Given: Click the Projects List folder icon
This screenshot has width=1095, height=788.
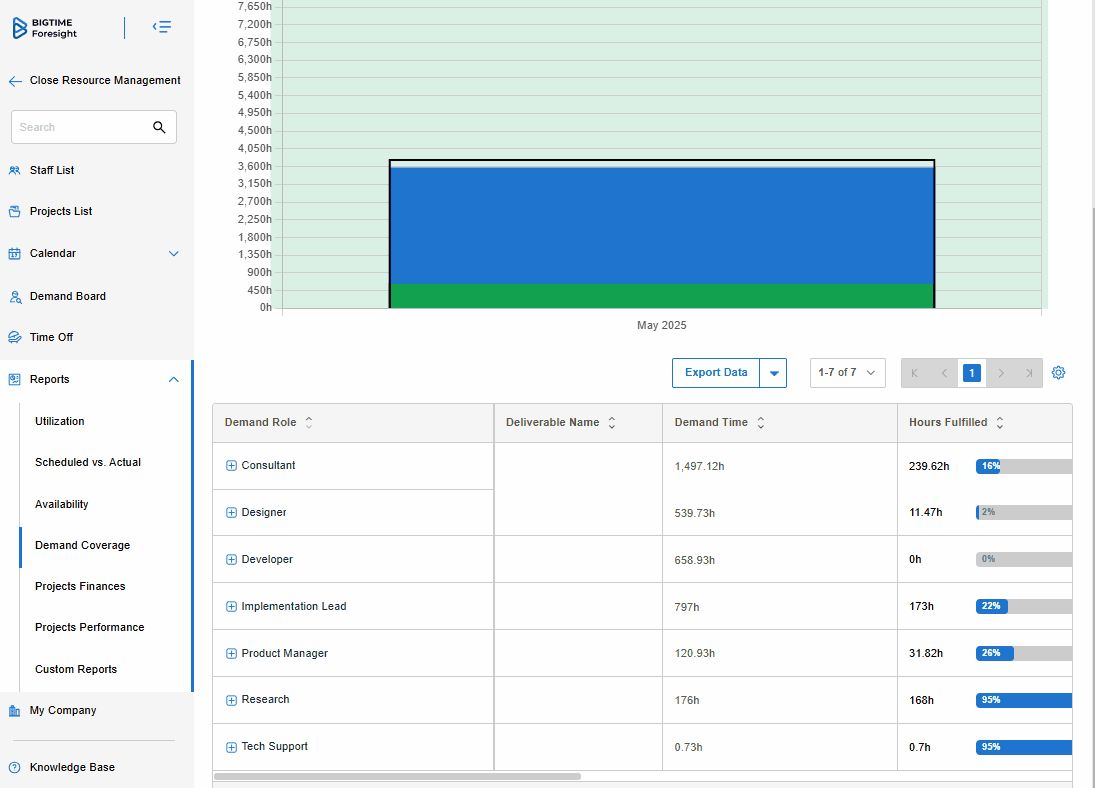Looking at the screenshot, I should pos(15,212).
